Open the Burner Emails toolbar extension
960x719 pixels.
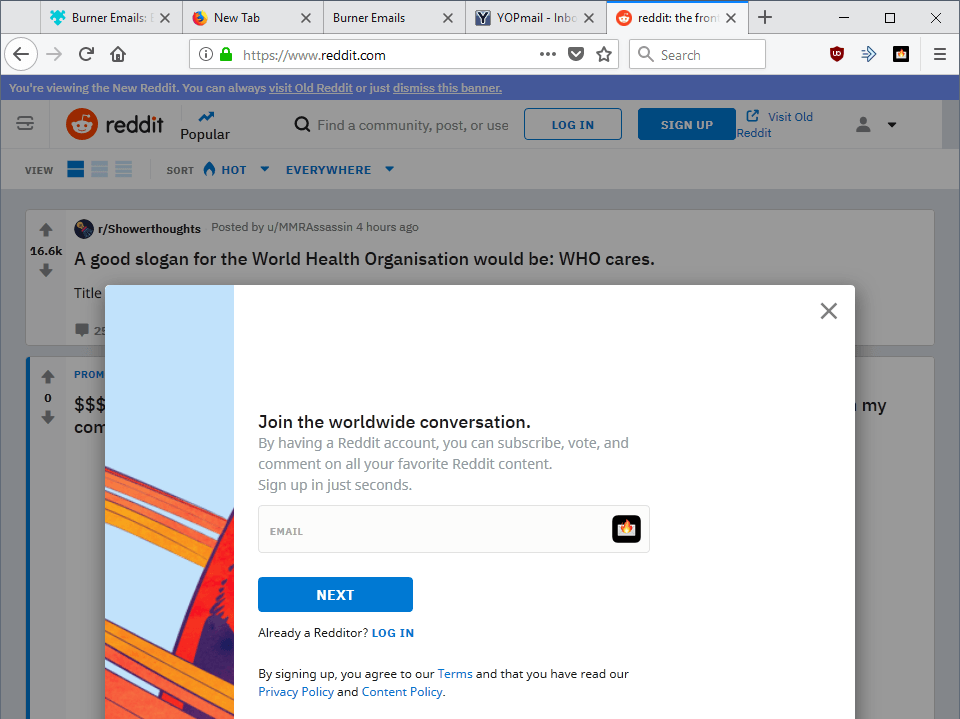click(901, 55)
